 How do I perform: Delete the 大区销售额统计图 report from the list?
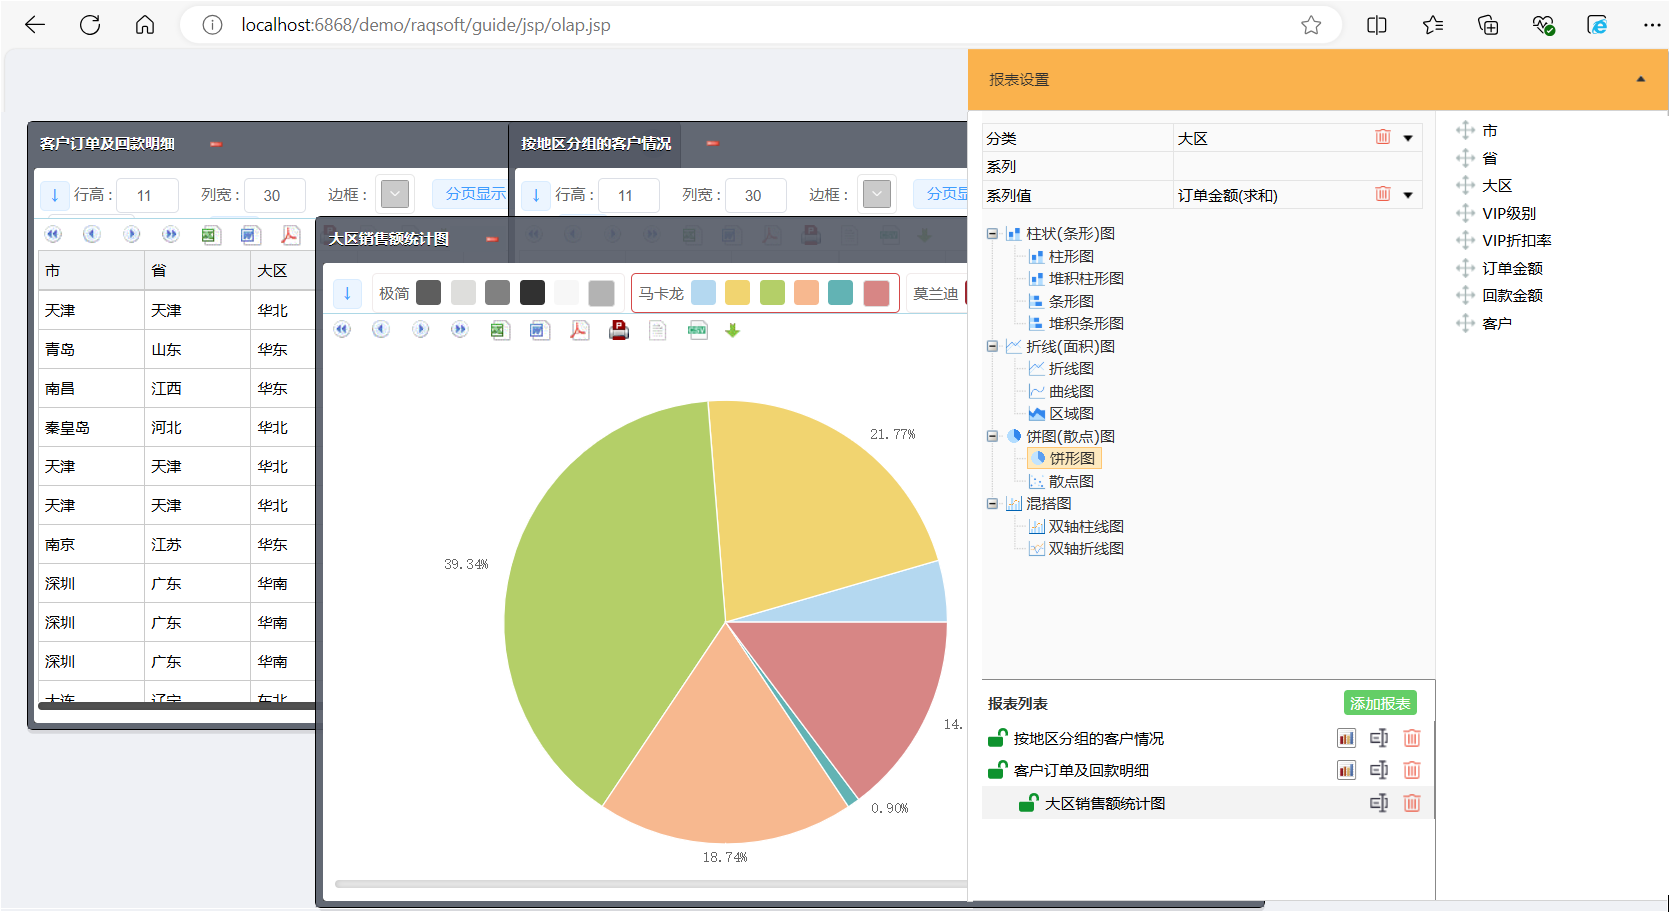[1411, 803]
